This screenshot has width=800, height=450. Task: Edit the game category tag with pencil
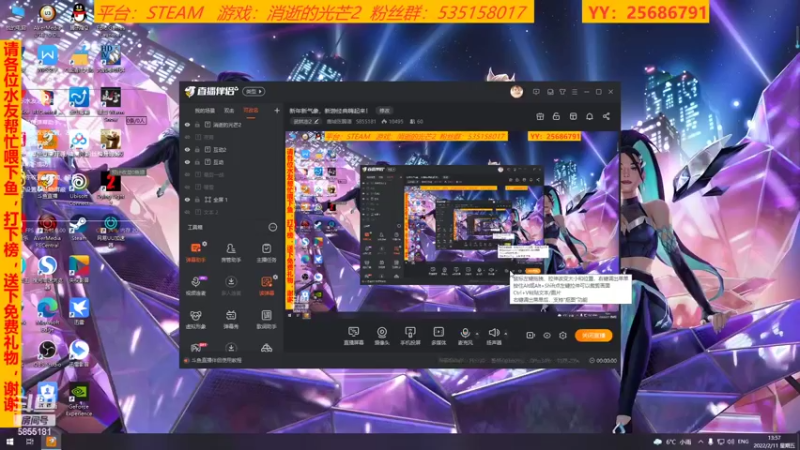click(305, 121)
